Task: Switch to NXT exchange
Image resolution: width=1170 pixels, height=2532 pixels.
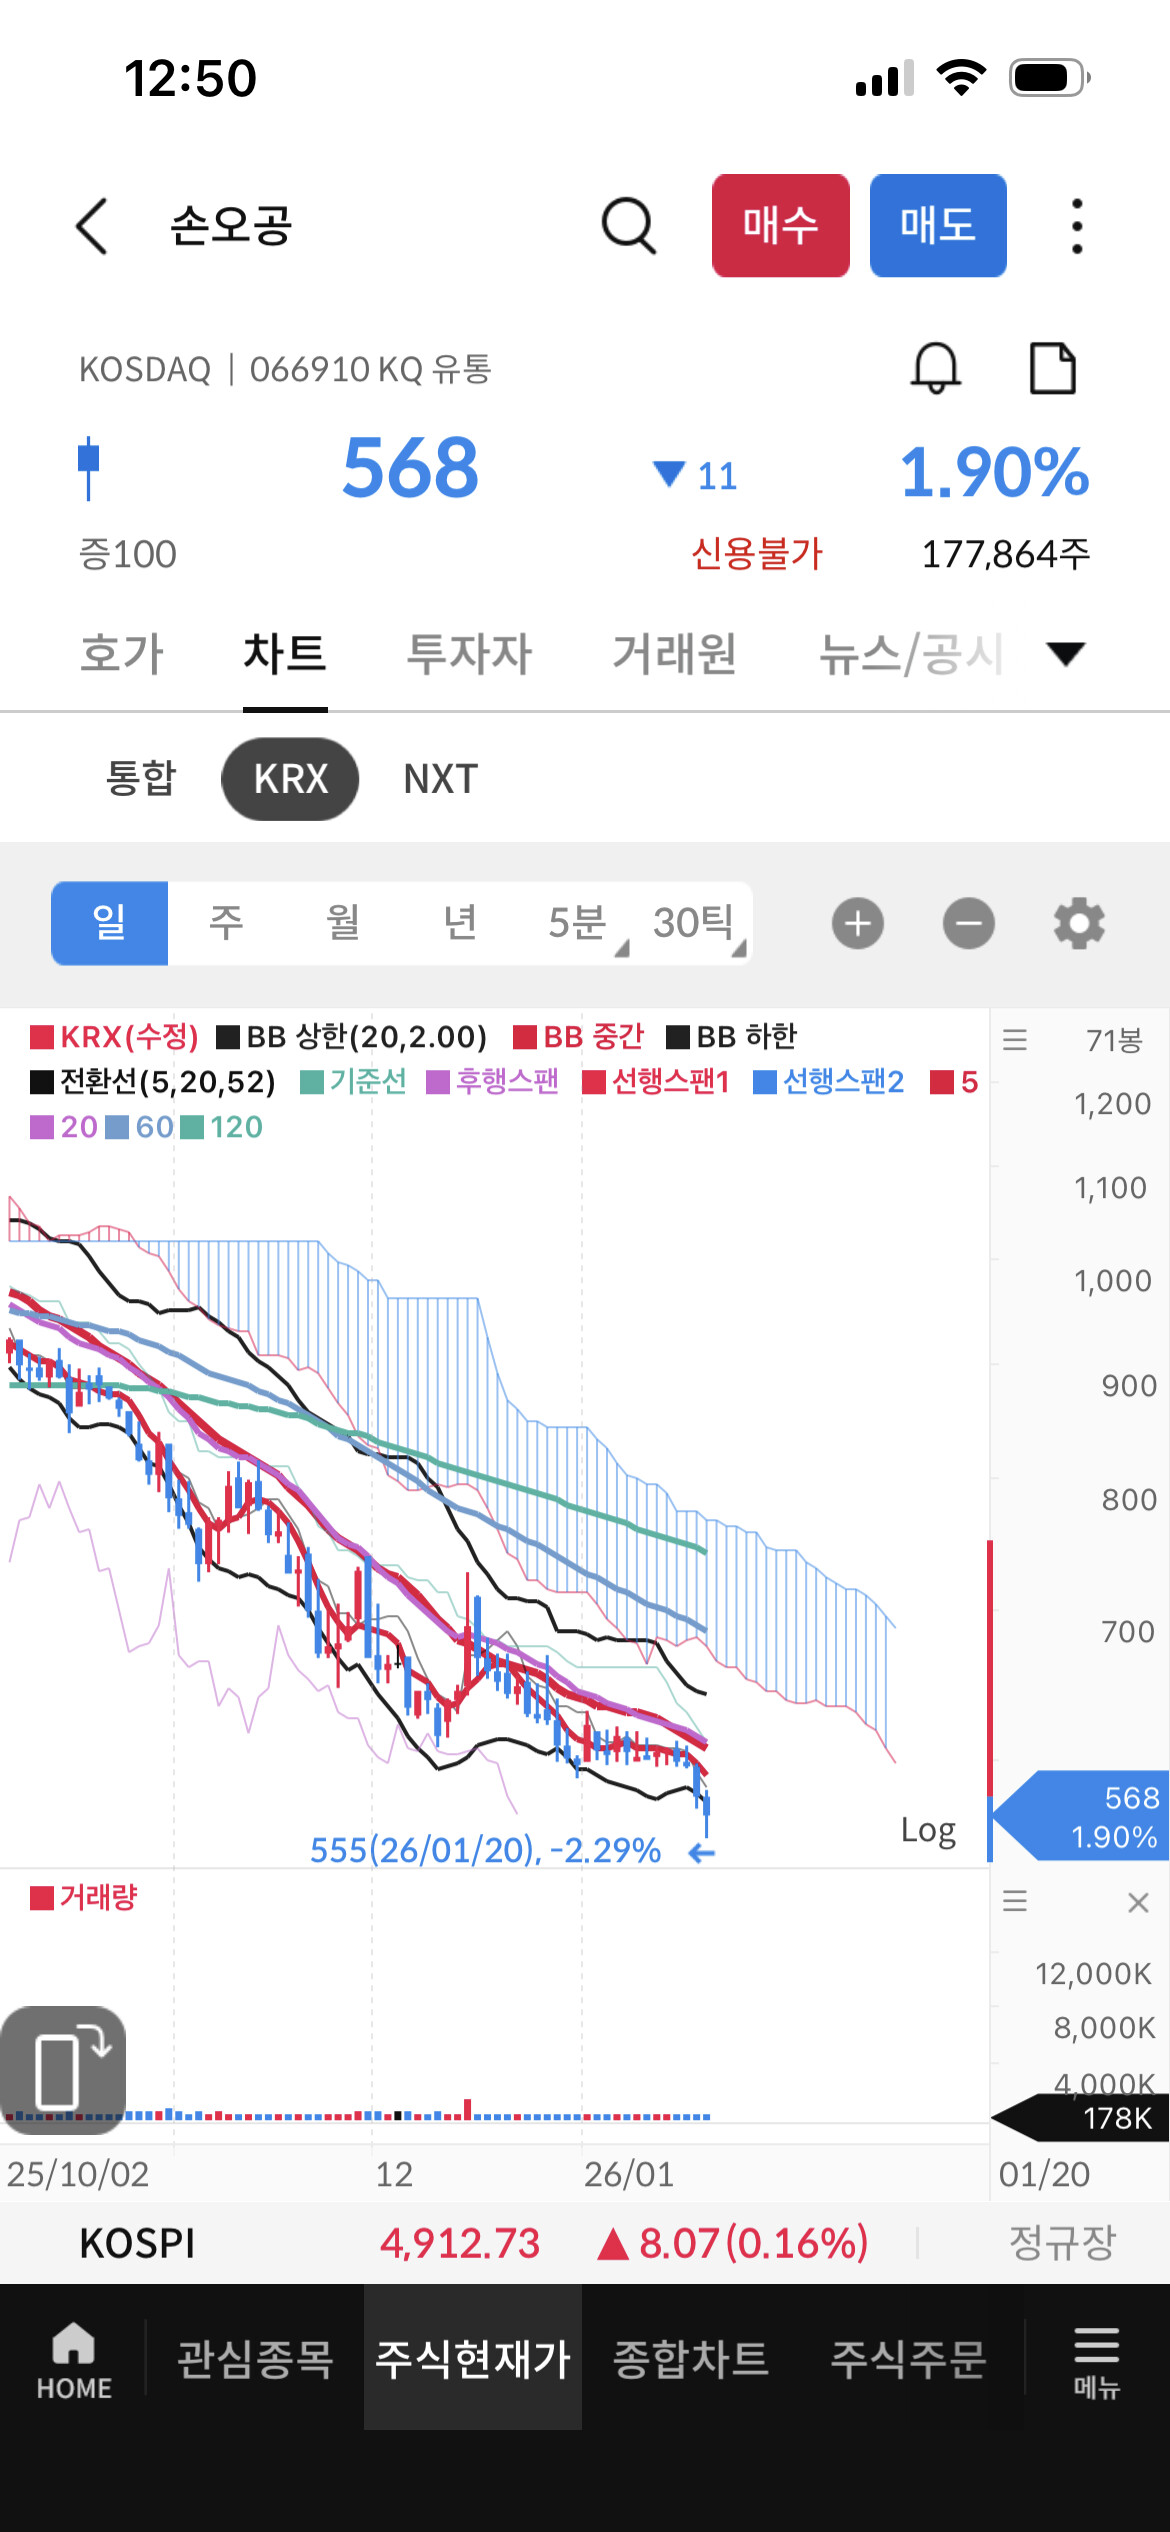Action: pos(441,779)
